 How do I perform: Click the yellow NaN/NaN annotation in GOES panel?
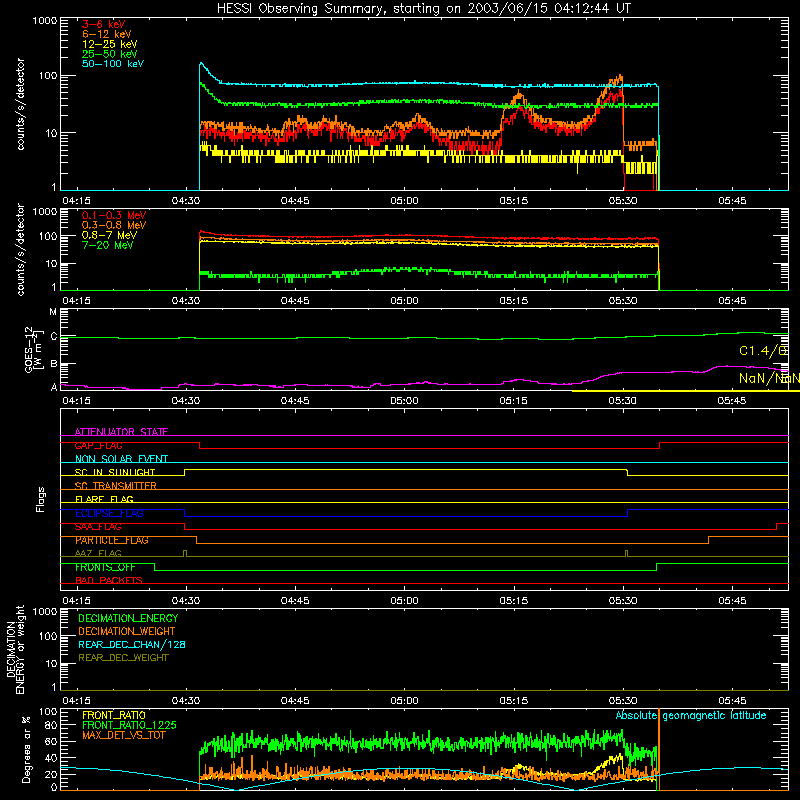click(x=769, y=378)
